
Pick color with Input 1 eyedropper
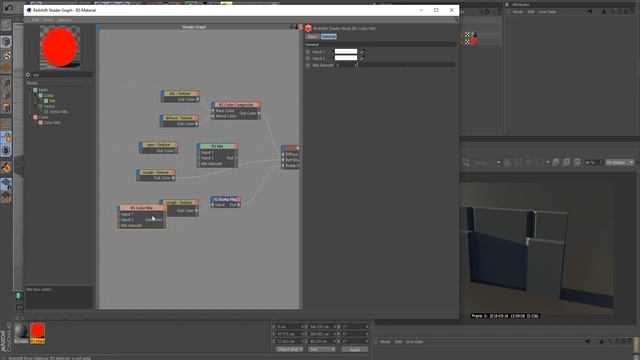coord(362,51)
